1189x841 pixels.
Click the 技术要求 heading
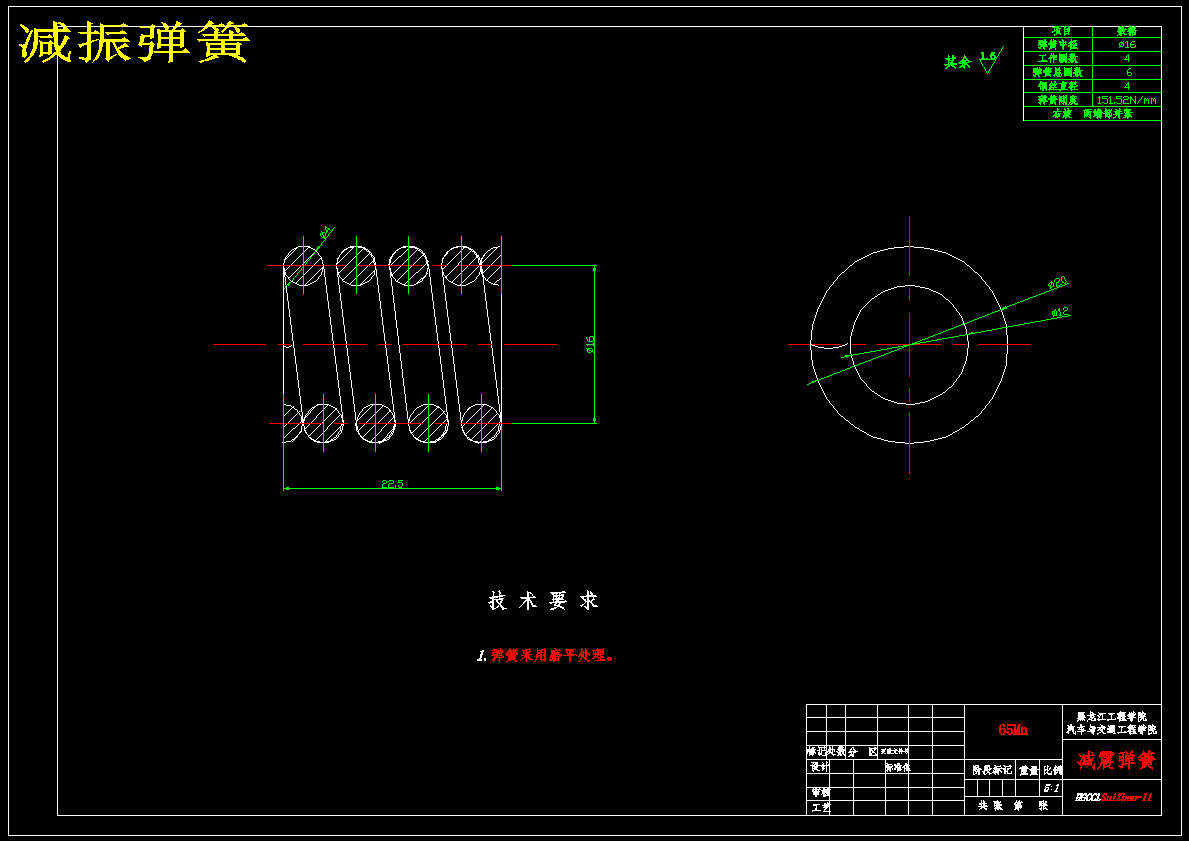(x=543, y=601)
